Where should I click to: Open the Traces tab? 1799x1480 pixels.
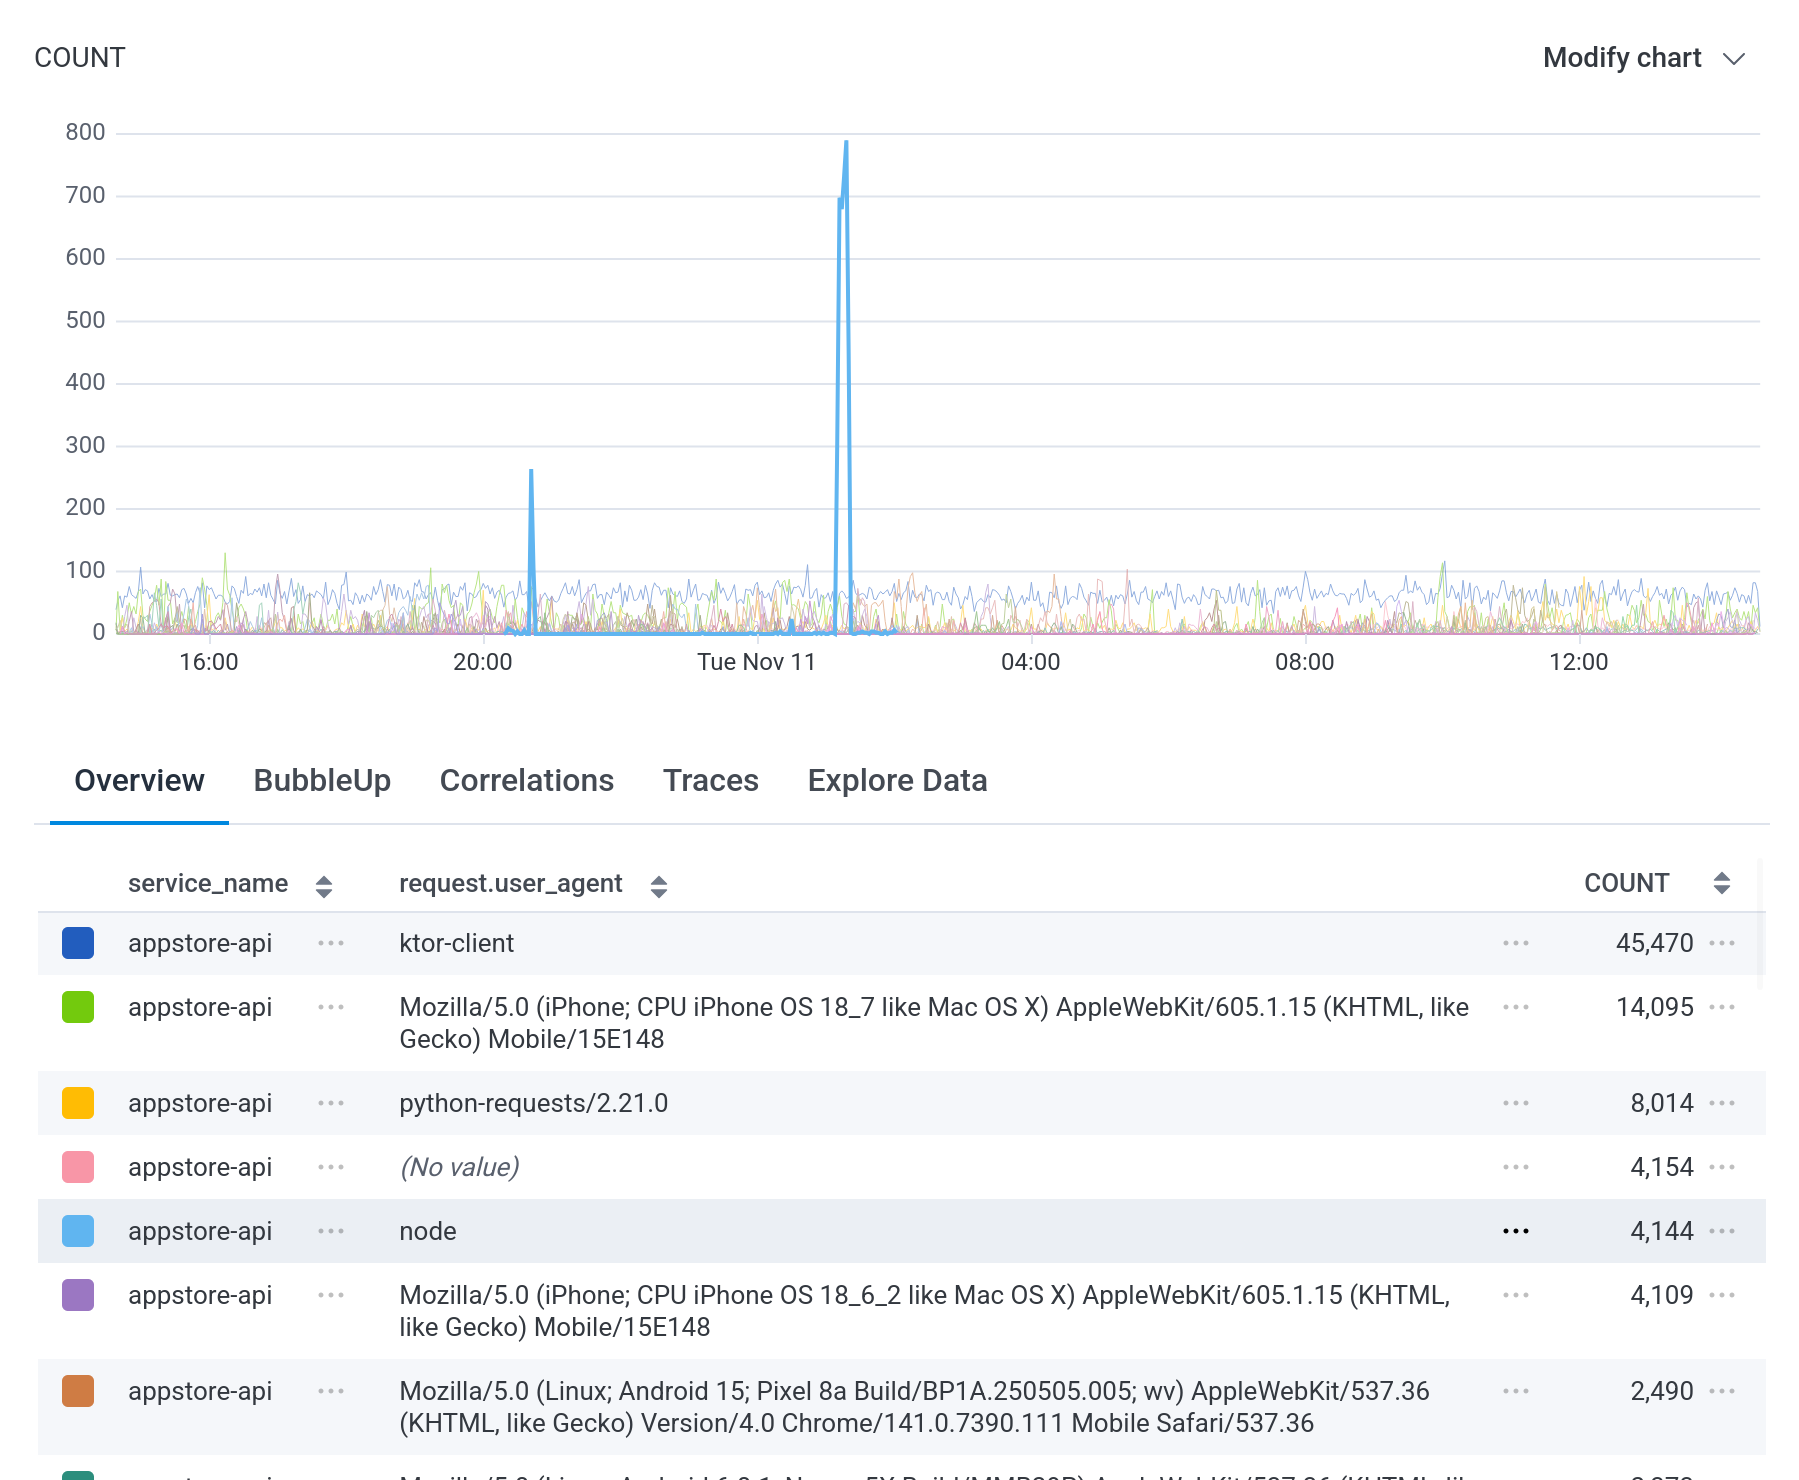pyautogui.click(x=710, y=780)
